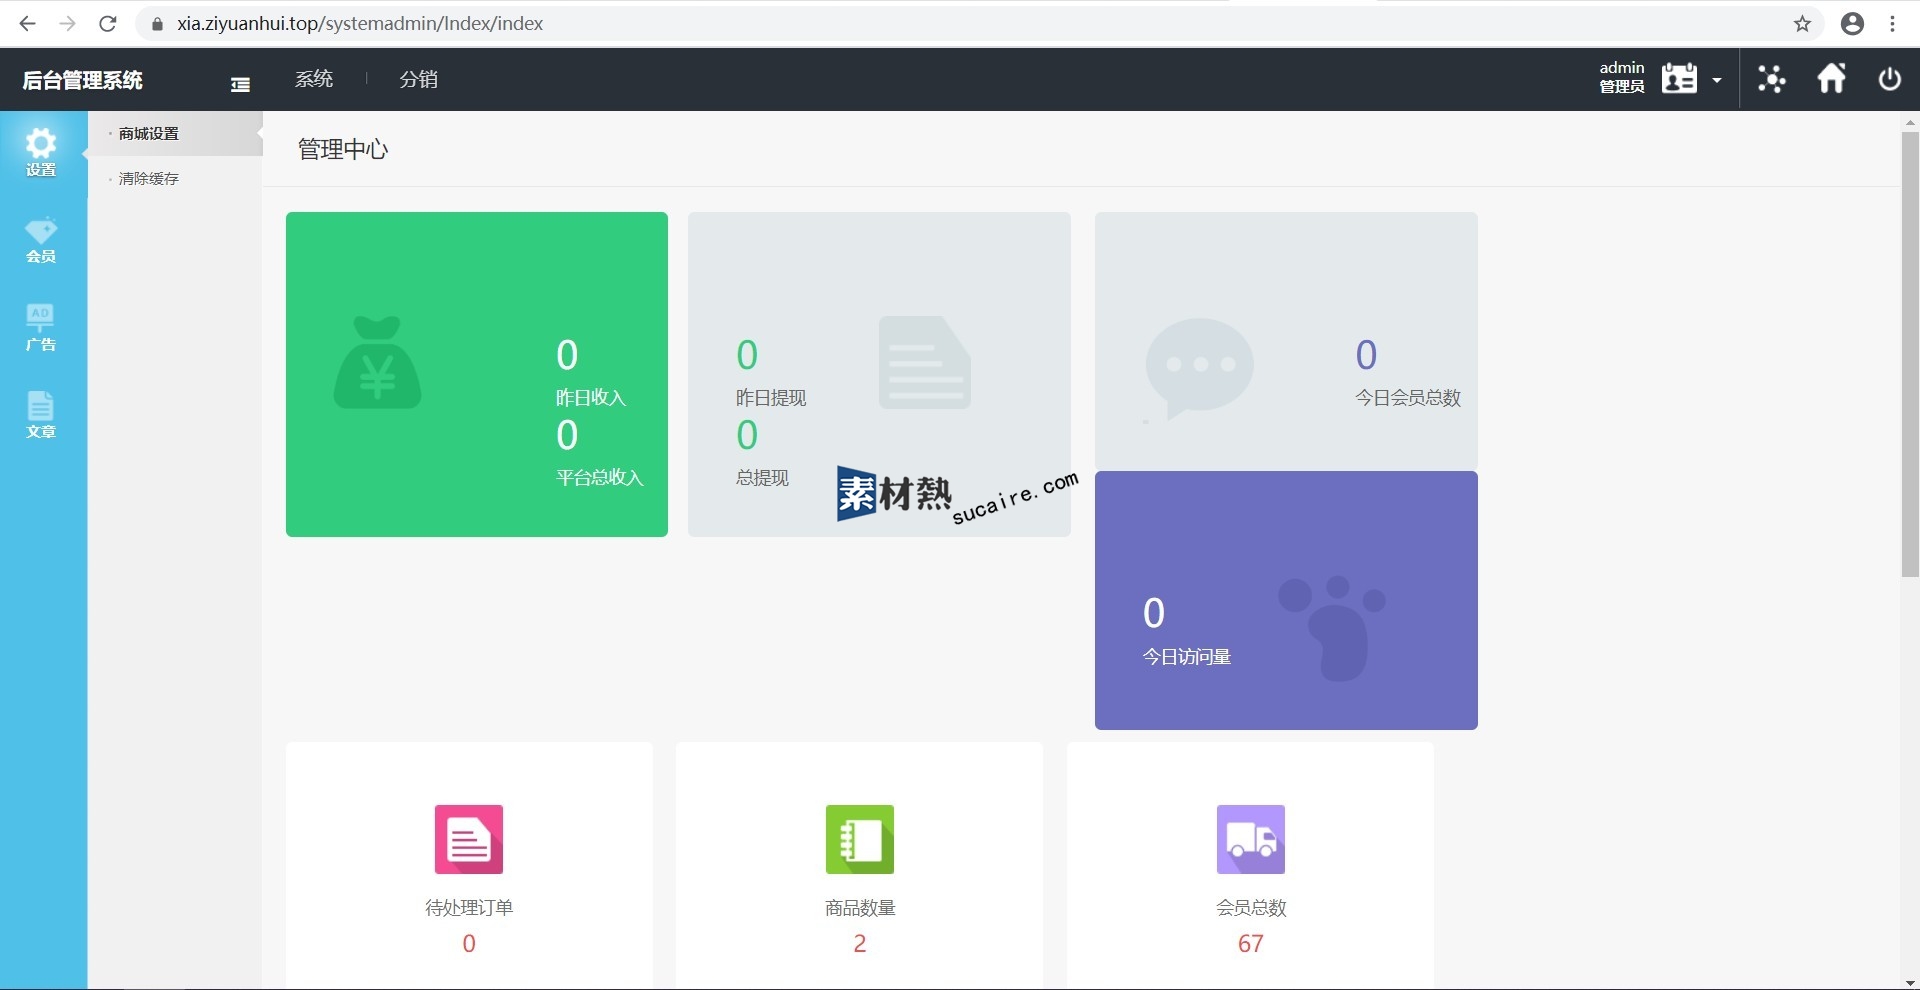Screen dimensions: 1920x990
Task: Click 清除缓存 in the submenu
Action: (x=149, y=179)
